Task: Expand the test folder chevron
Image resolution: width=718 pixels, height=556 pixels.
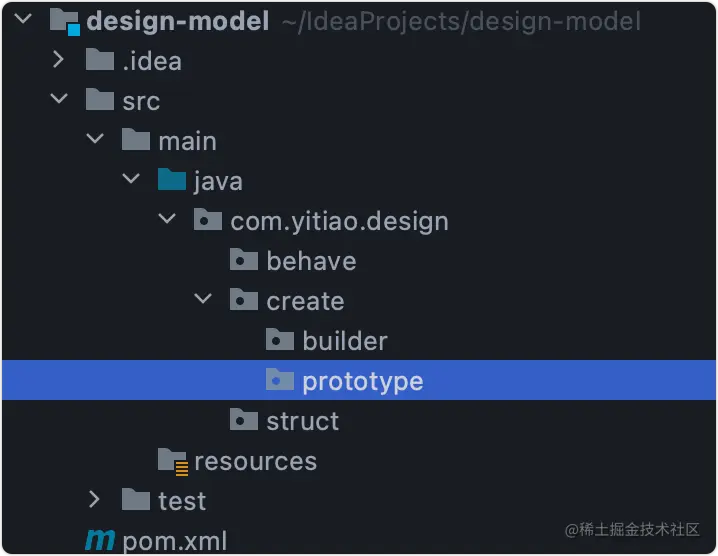Action: pyautogui.click(x=94, y=500)
